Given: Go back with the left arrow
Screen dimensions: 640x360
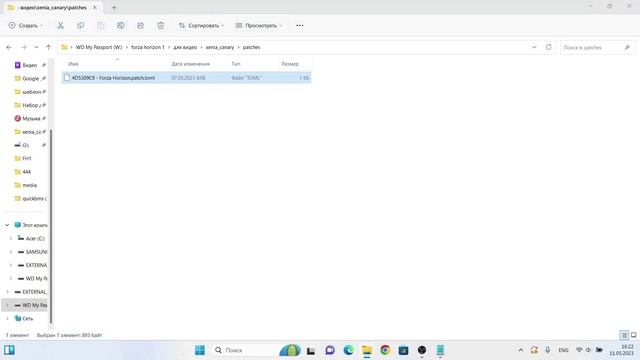Looking at the screenshot, I should [9, 47].
